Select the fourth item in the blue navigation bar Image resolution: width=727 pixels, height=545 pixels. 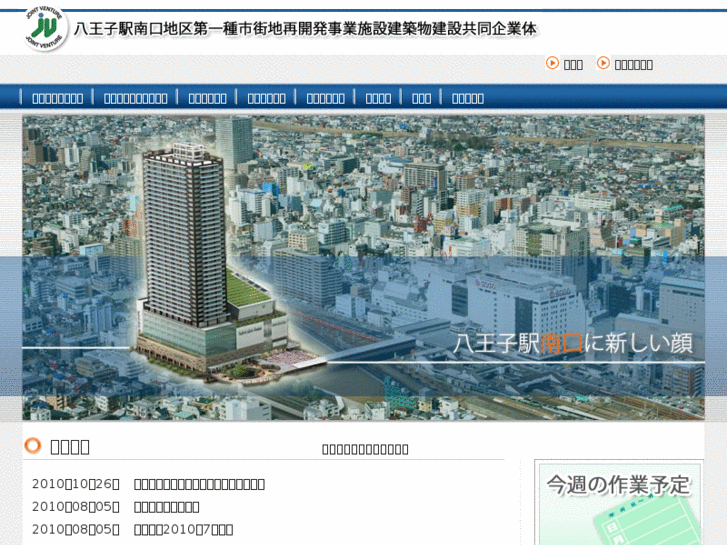266,98
